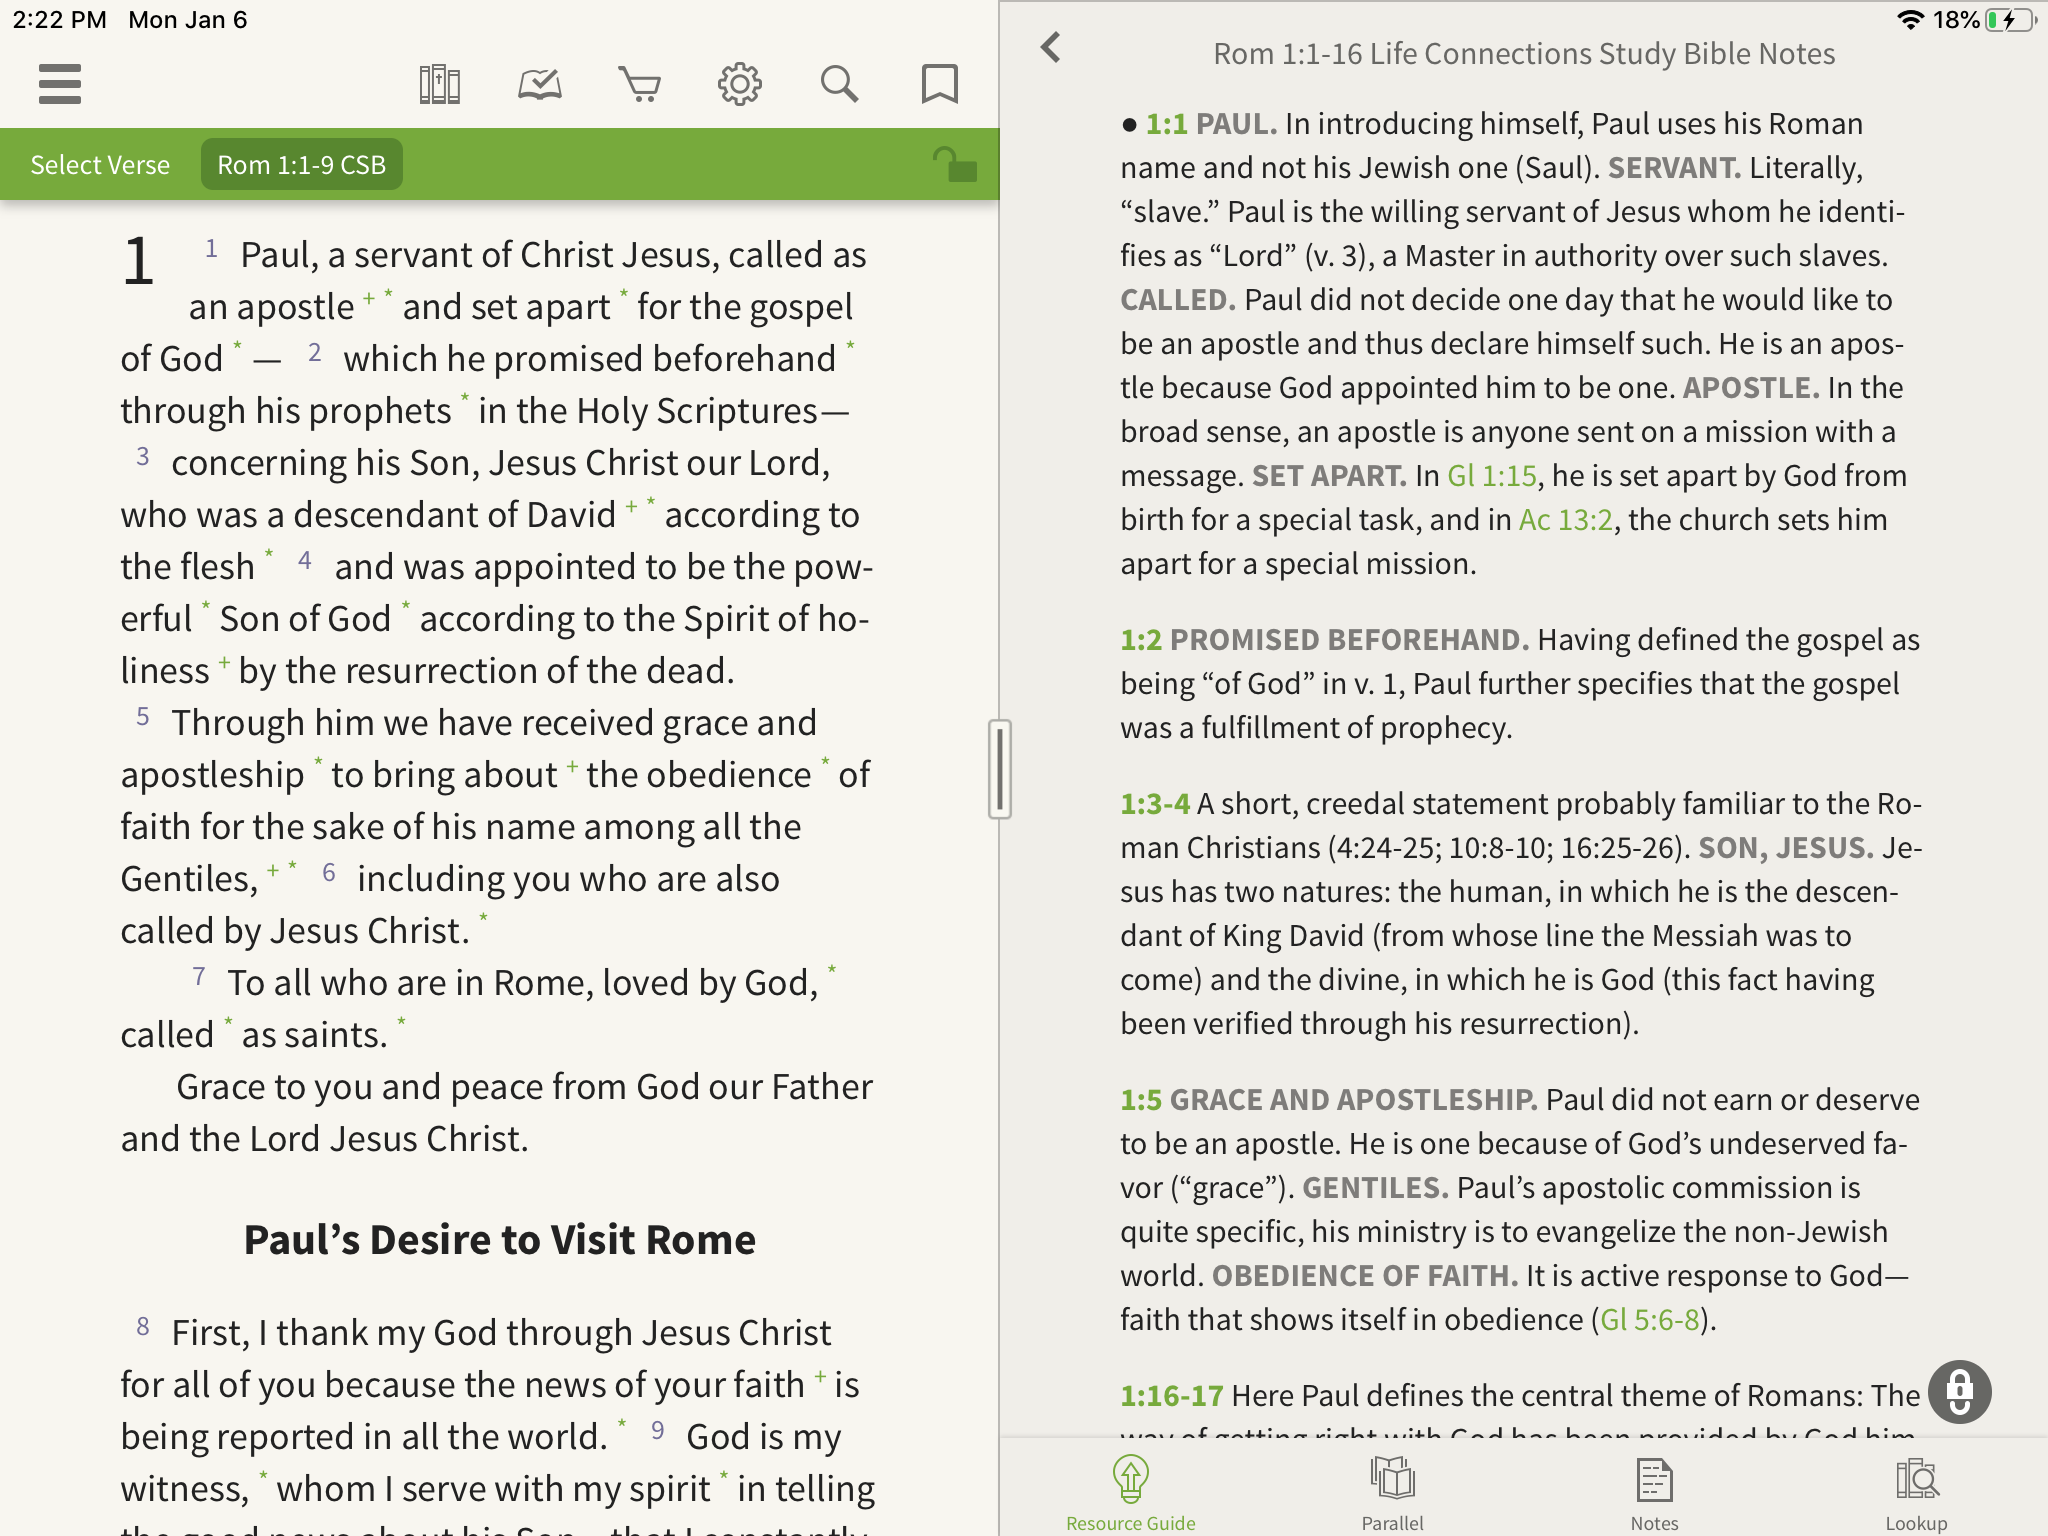2048x1536 pixels.
Task: Open the plus marker after 'bring about'
Action: [x=572, y=765]
